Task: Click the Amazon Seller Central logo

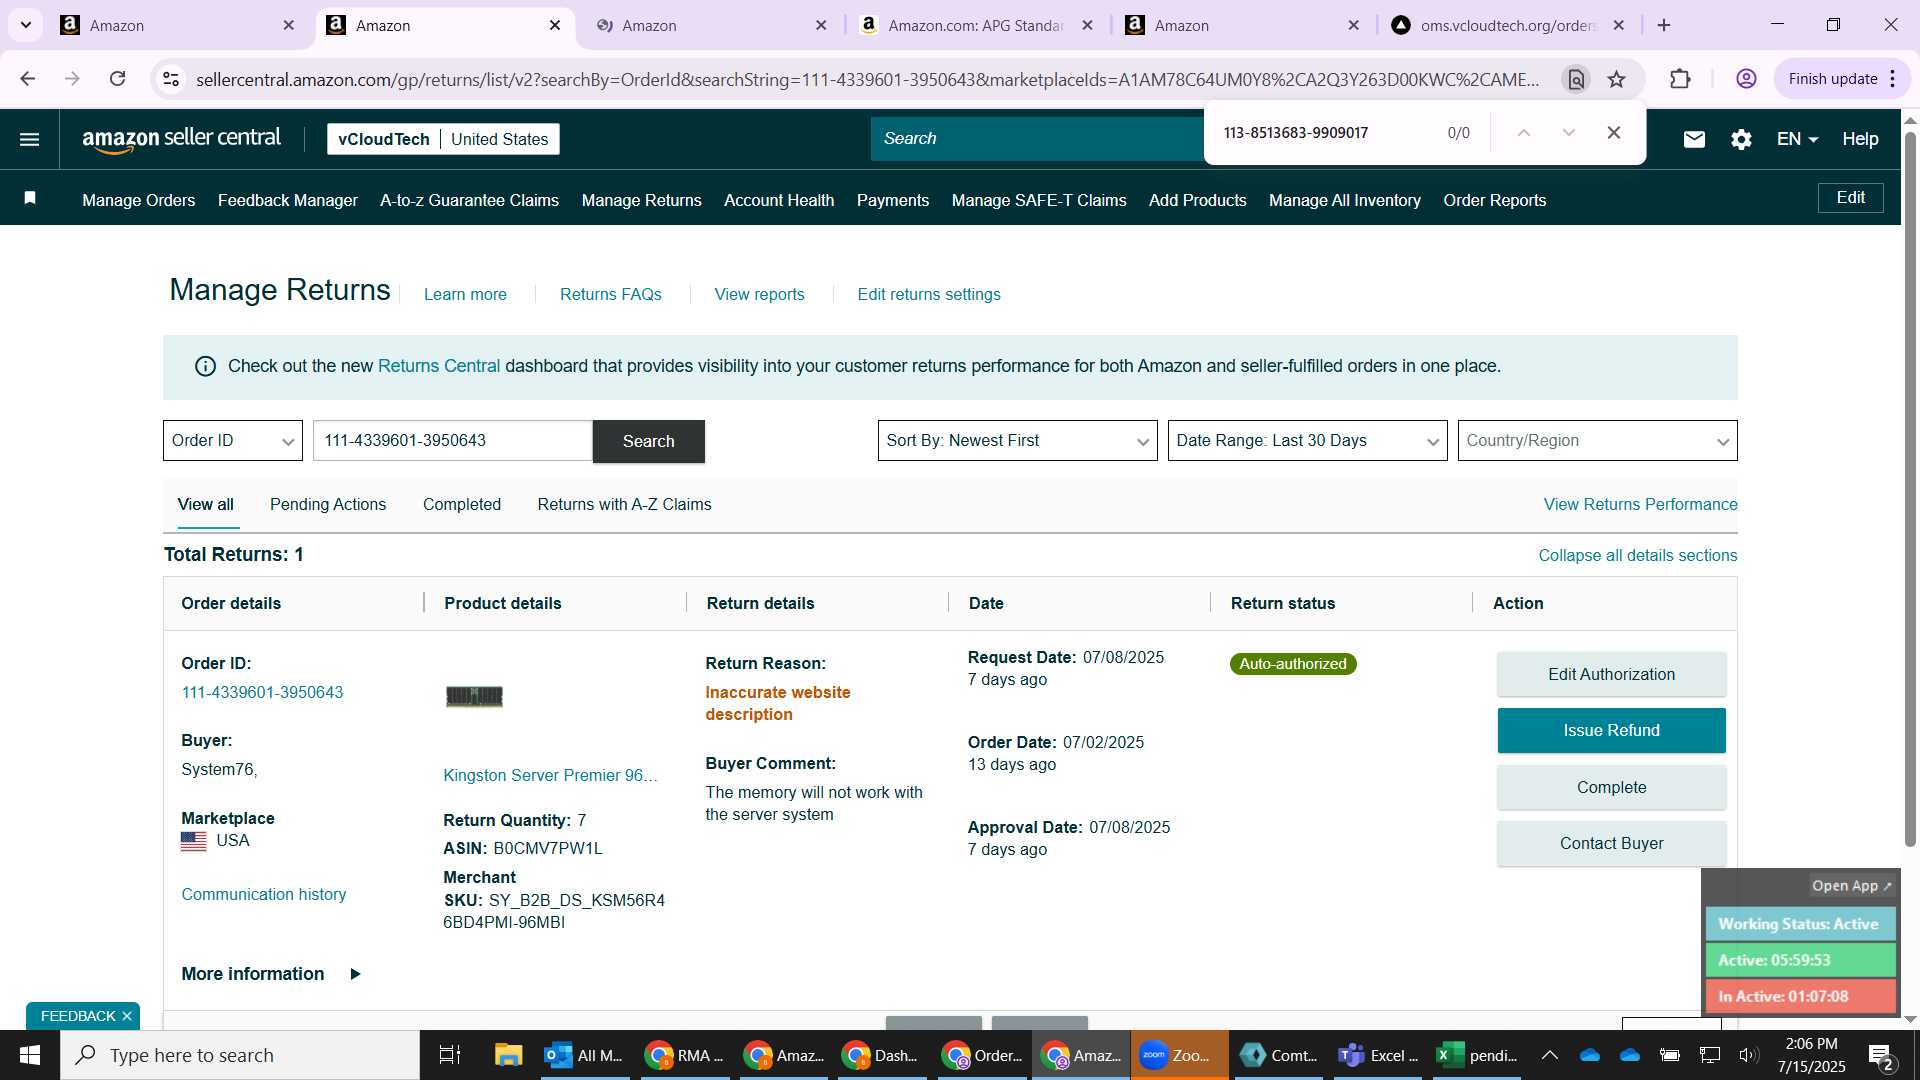Action: 181,139
